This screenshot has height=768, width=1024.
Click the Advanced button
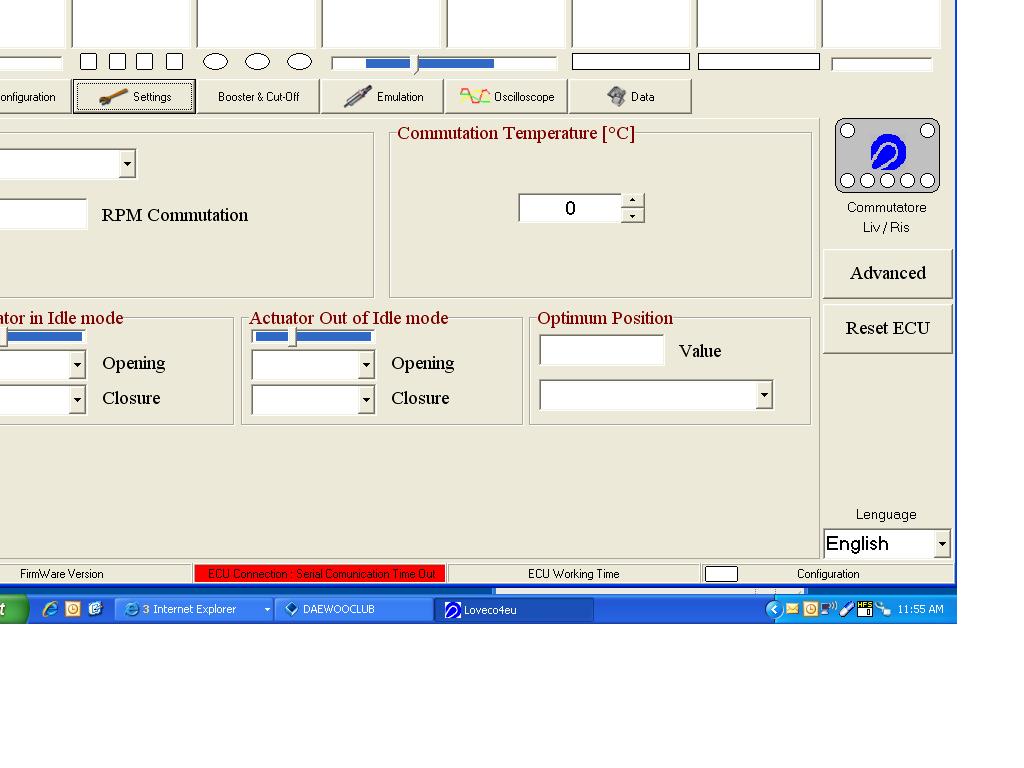pyautogui.click(x=887, y=273)
